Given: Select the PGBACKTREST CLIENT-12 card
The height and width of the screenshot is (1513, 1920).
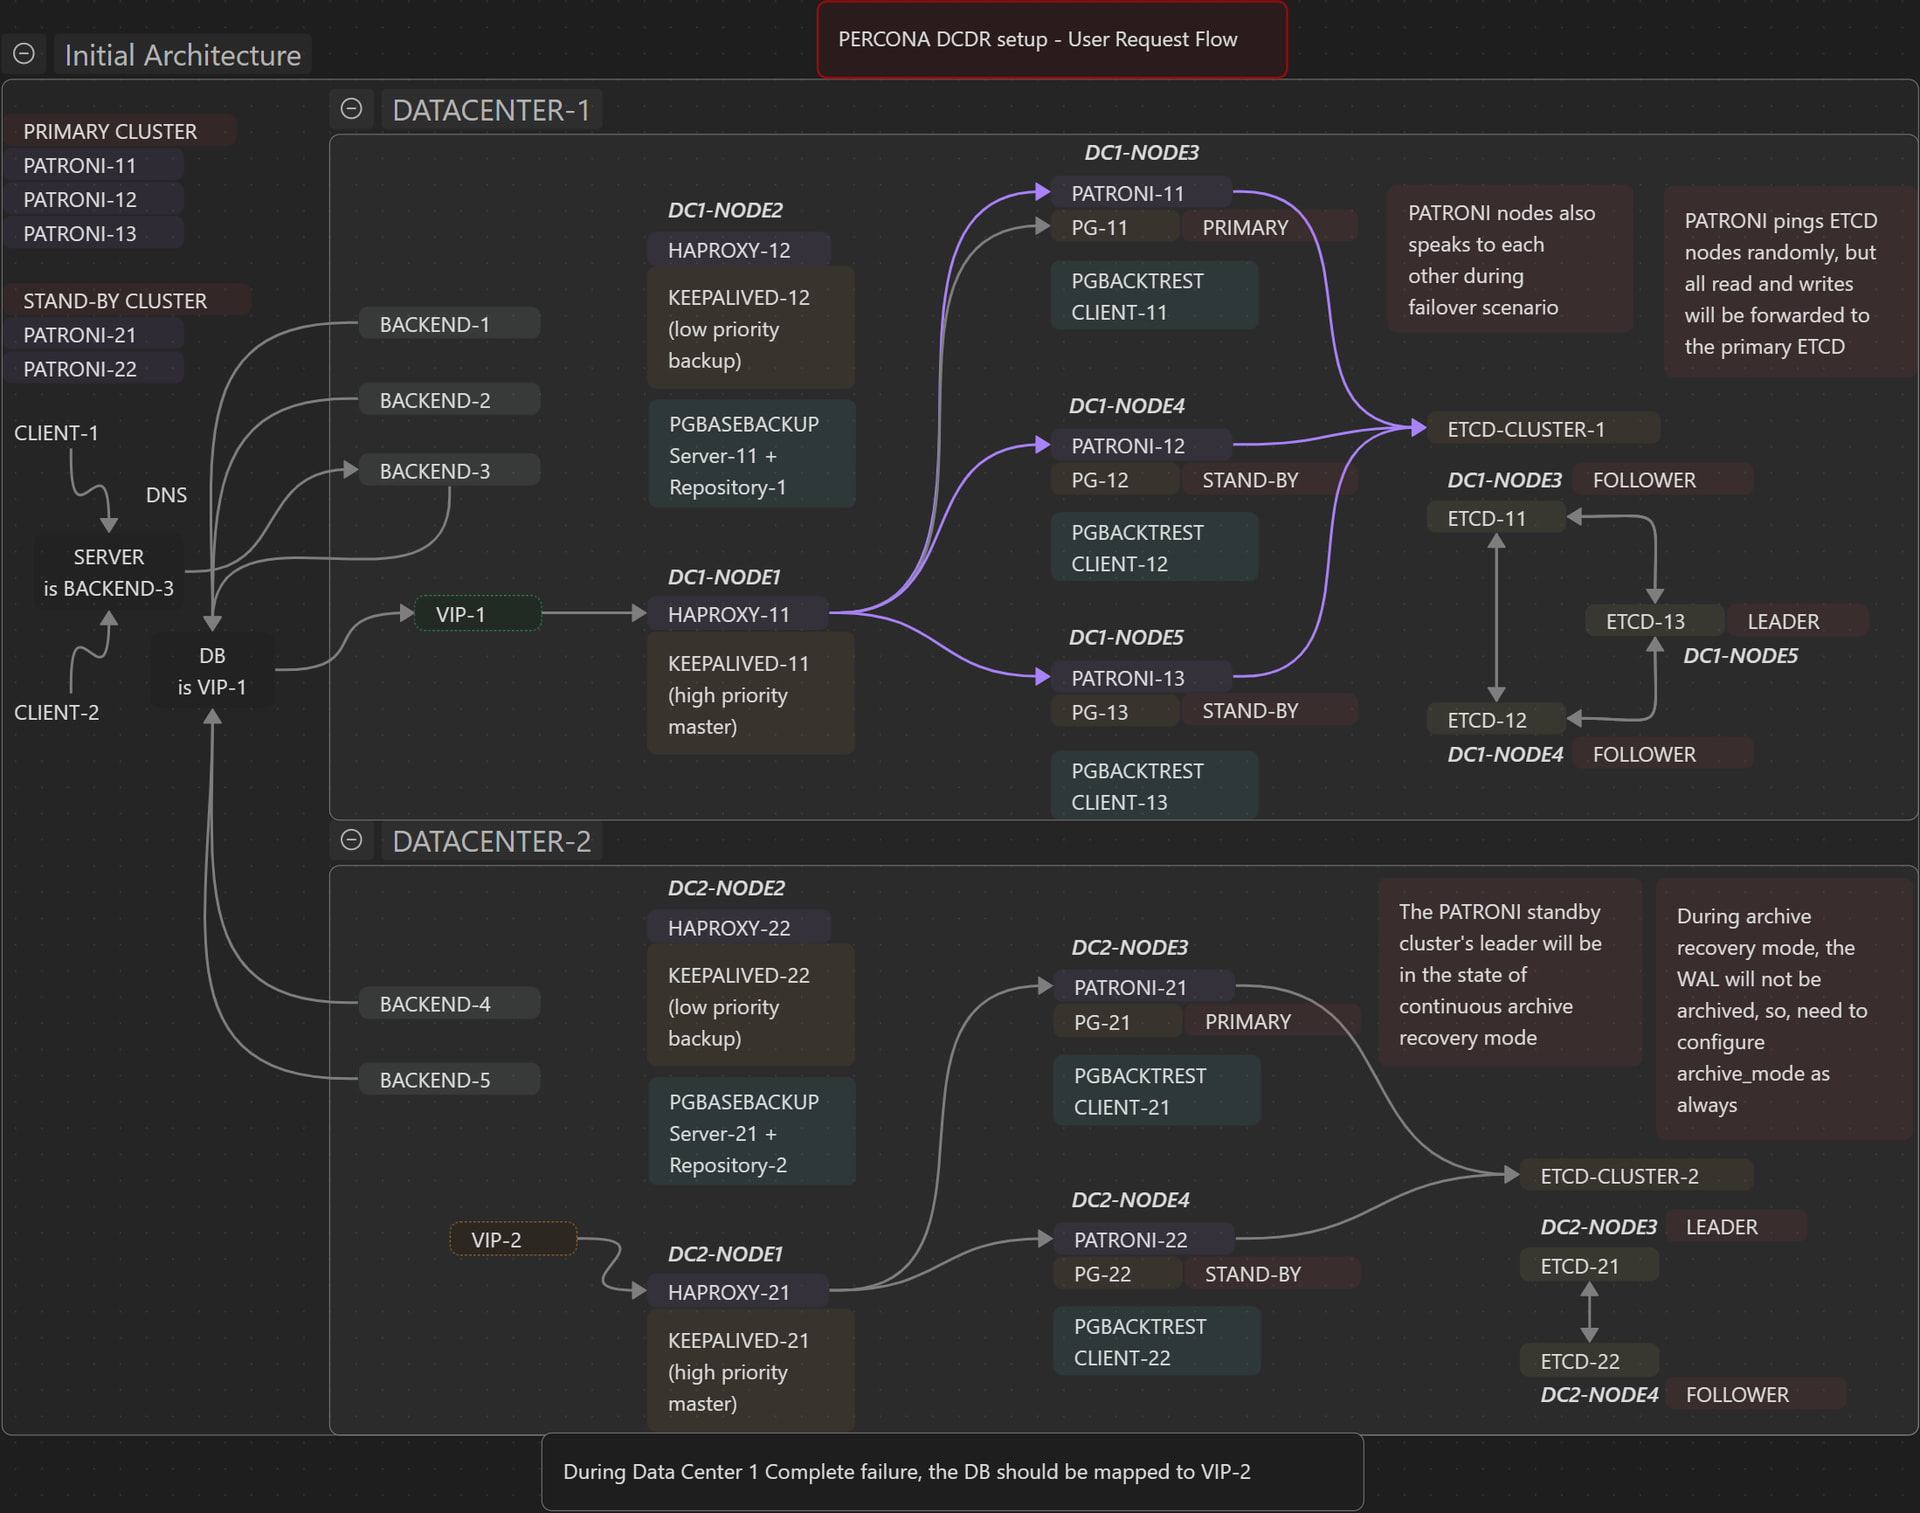Looking at the screenshot, I should tap(1153, 548).
